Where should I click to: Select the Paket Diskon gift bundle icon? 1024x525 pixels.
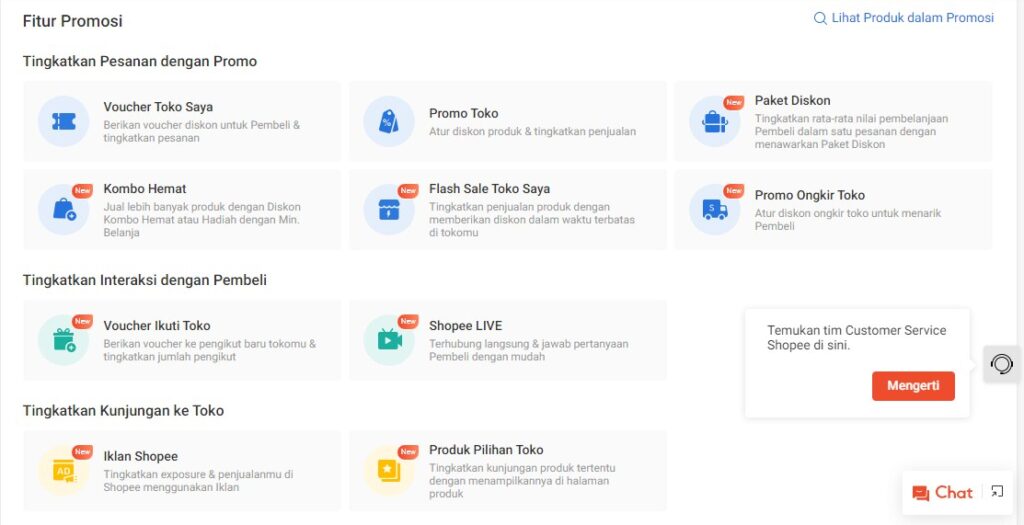coord(714,121)
